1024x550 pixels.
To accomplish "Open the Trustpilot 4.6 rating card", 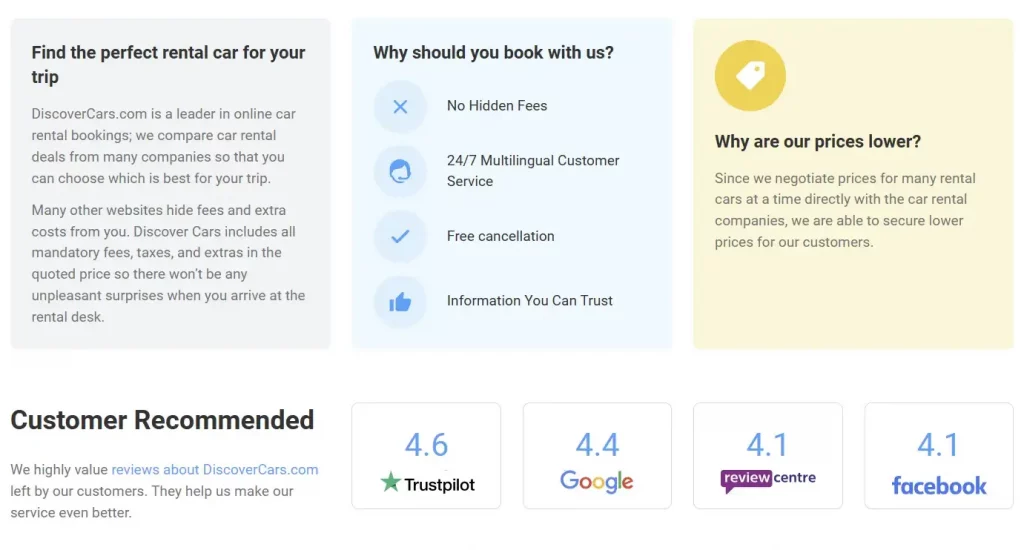I will click(x=426, y=455).
